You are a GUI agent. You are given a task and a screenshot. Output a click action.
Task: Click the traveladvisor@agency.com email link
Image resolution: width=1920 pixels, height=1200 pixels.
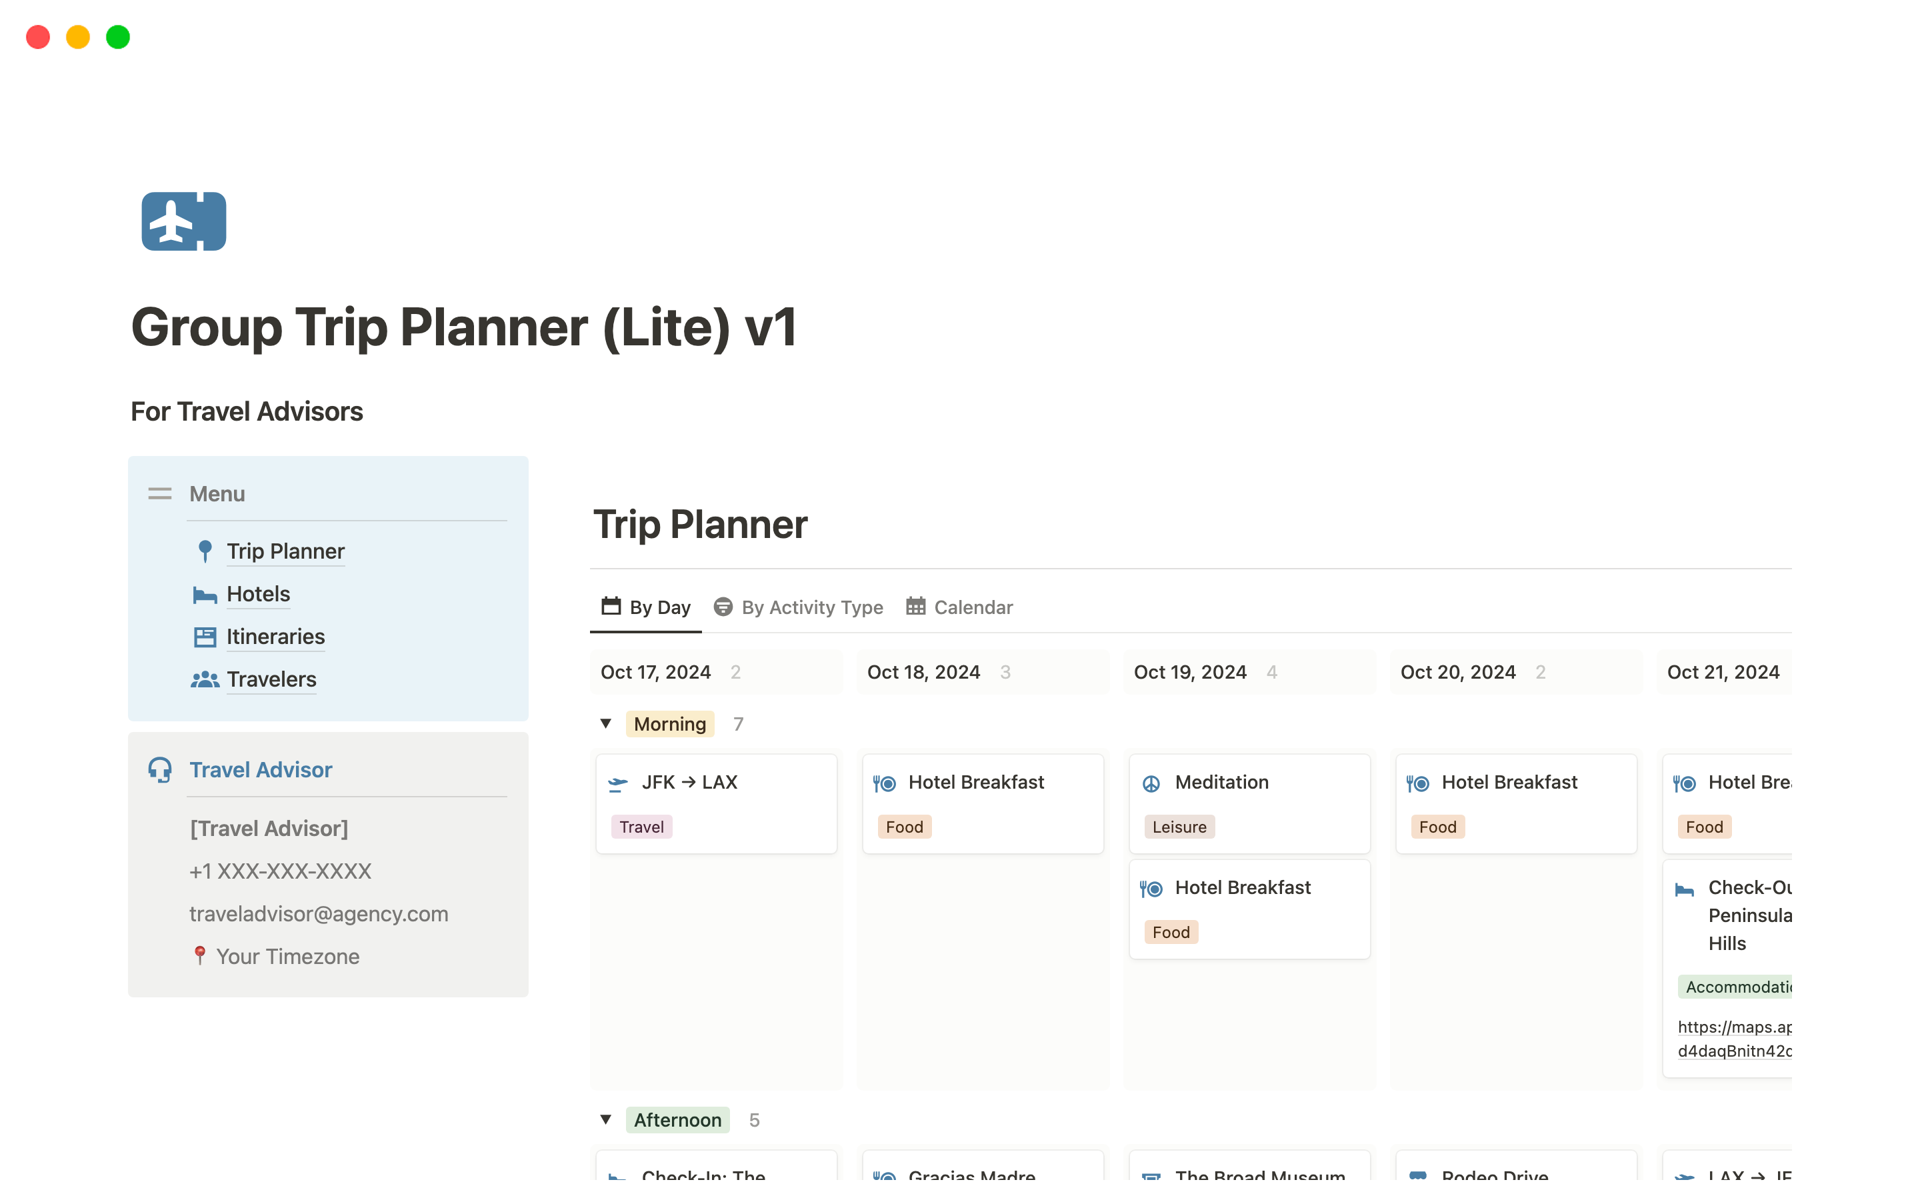click(318, 912)
